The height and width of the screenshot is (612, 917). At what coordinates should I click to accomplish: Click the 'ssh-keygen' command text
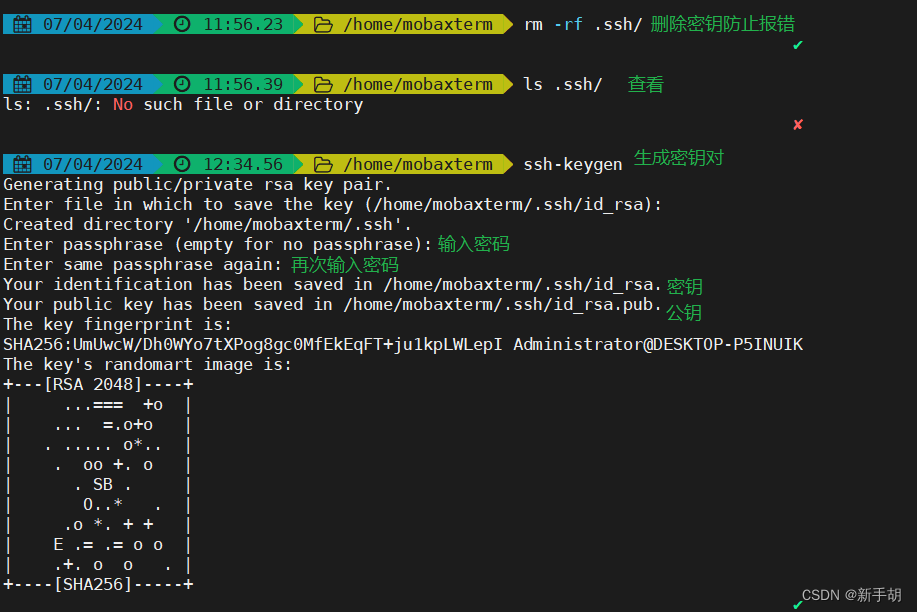point(573,165)
